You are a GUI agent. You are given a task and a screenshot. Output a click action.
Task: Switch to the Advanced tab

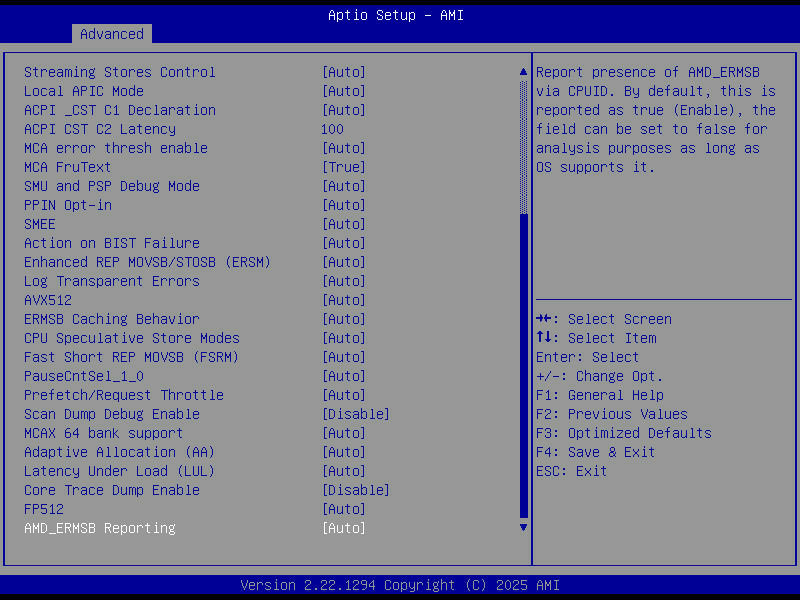111,33
